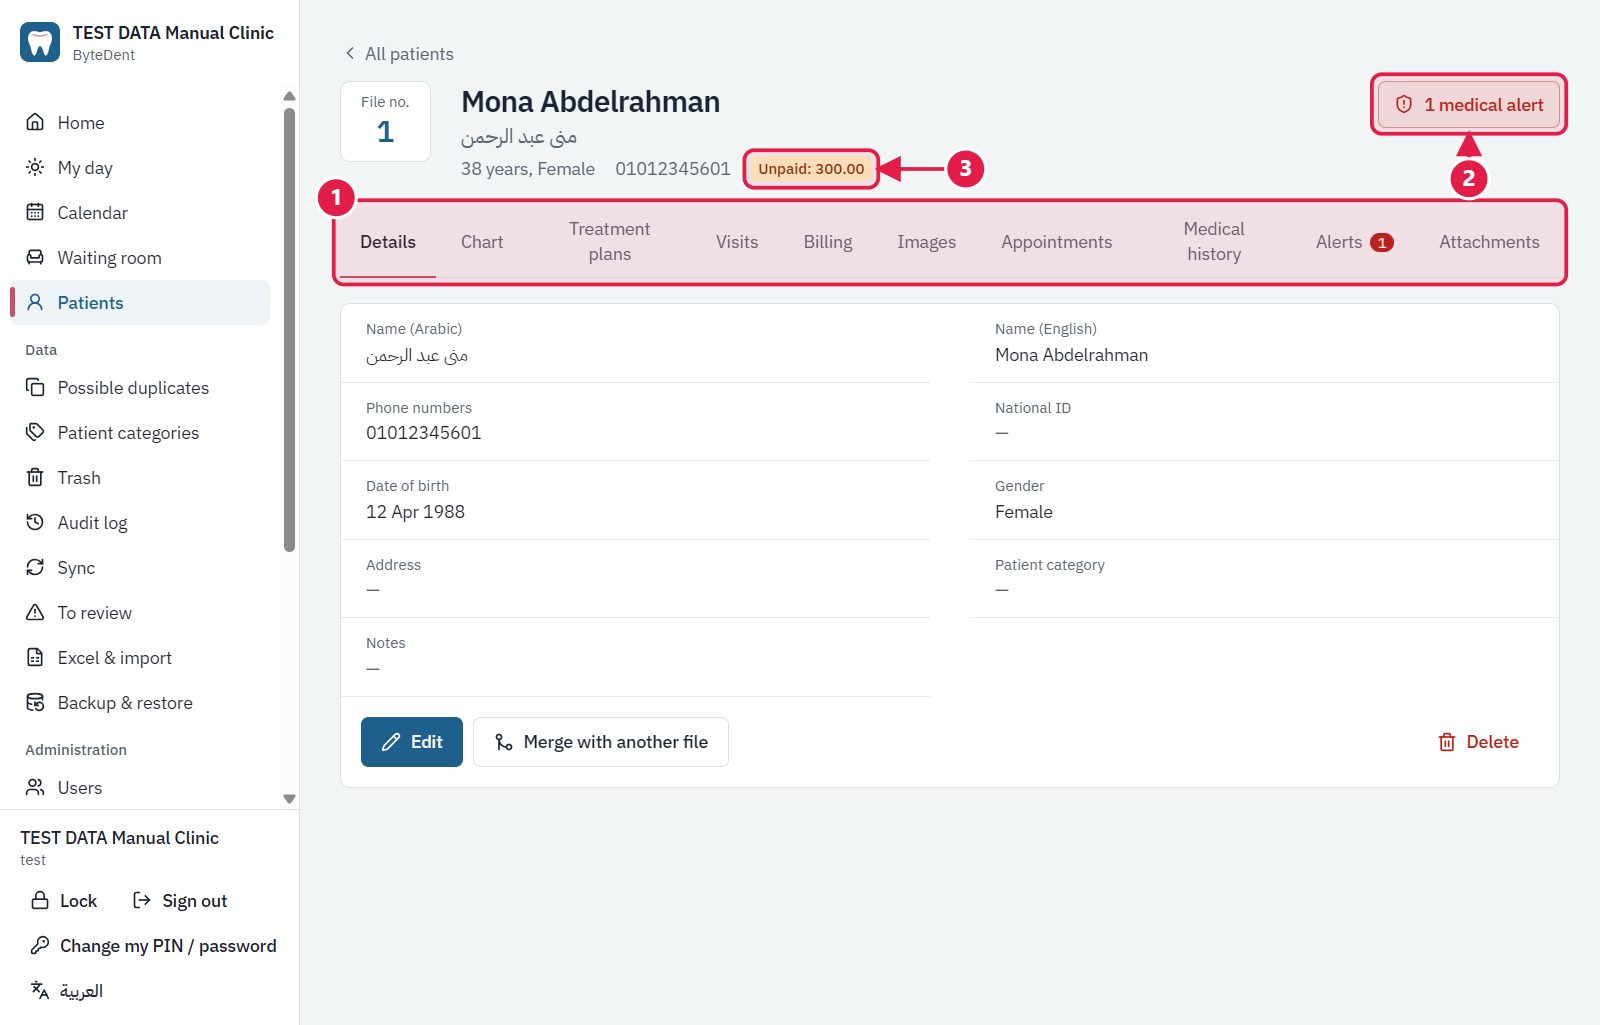Open the Visits tab
Viewport: 1600px width, 1025px height.
[737, 242]
